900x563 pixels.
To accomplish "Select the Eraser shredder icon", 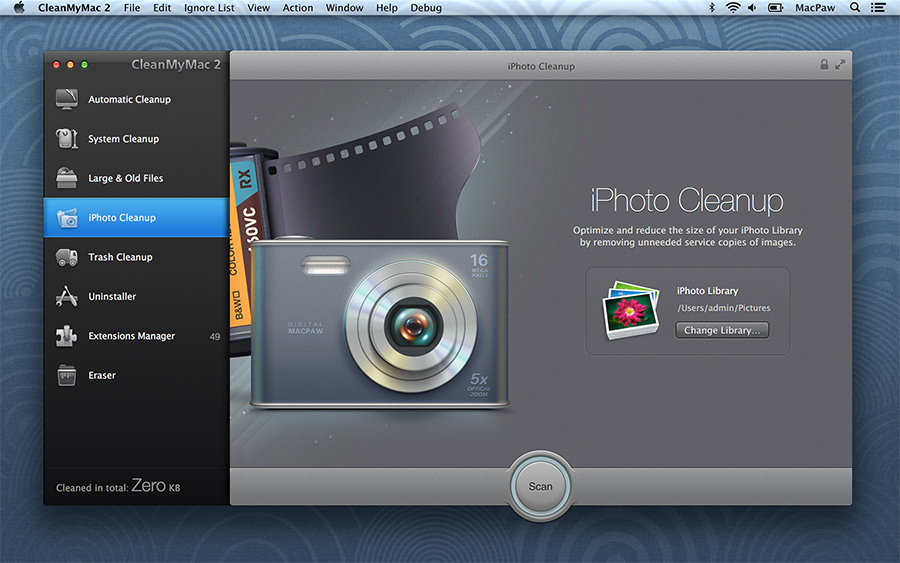I will click(67, 375).
